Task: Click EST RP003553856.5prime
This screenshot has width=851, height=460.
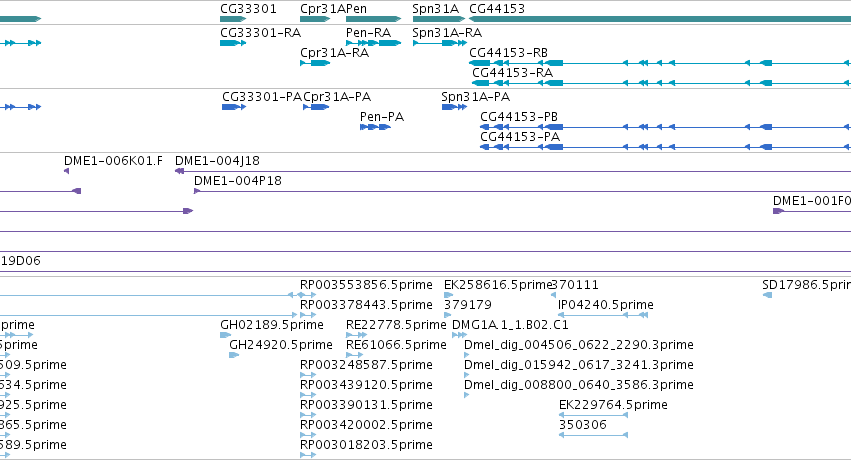Action: tap(366, 285)
